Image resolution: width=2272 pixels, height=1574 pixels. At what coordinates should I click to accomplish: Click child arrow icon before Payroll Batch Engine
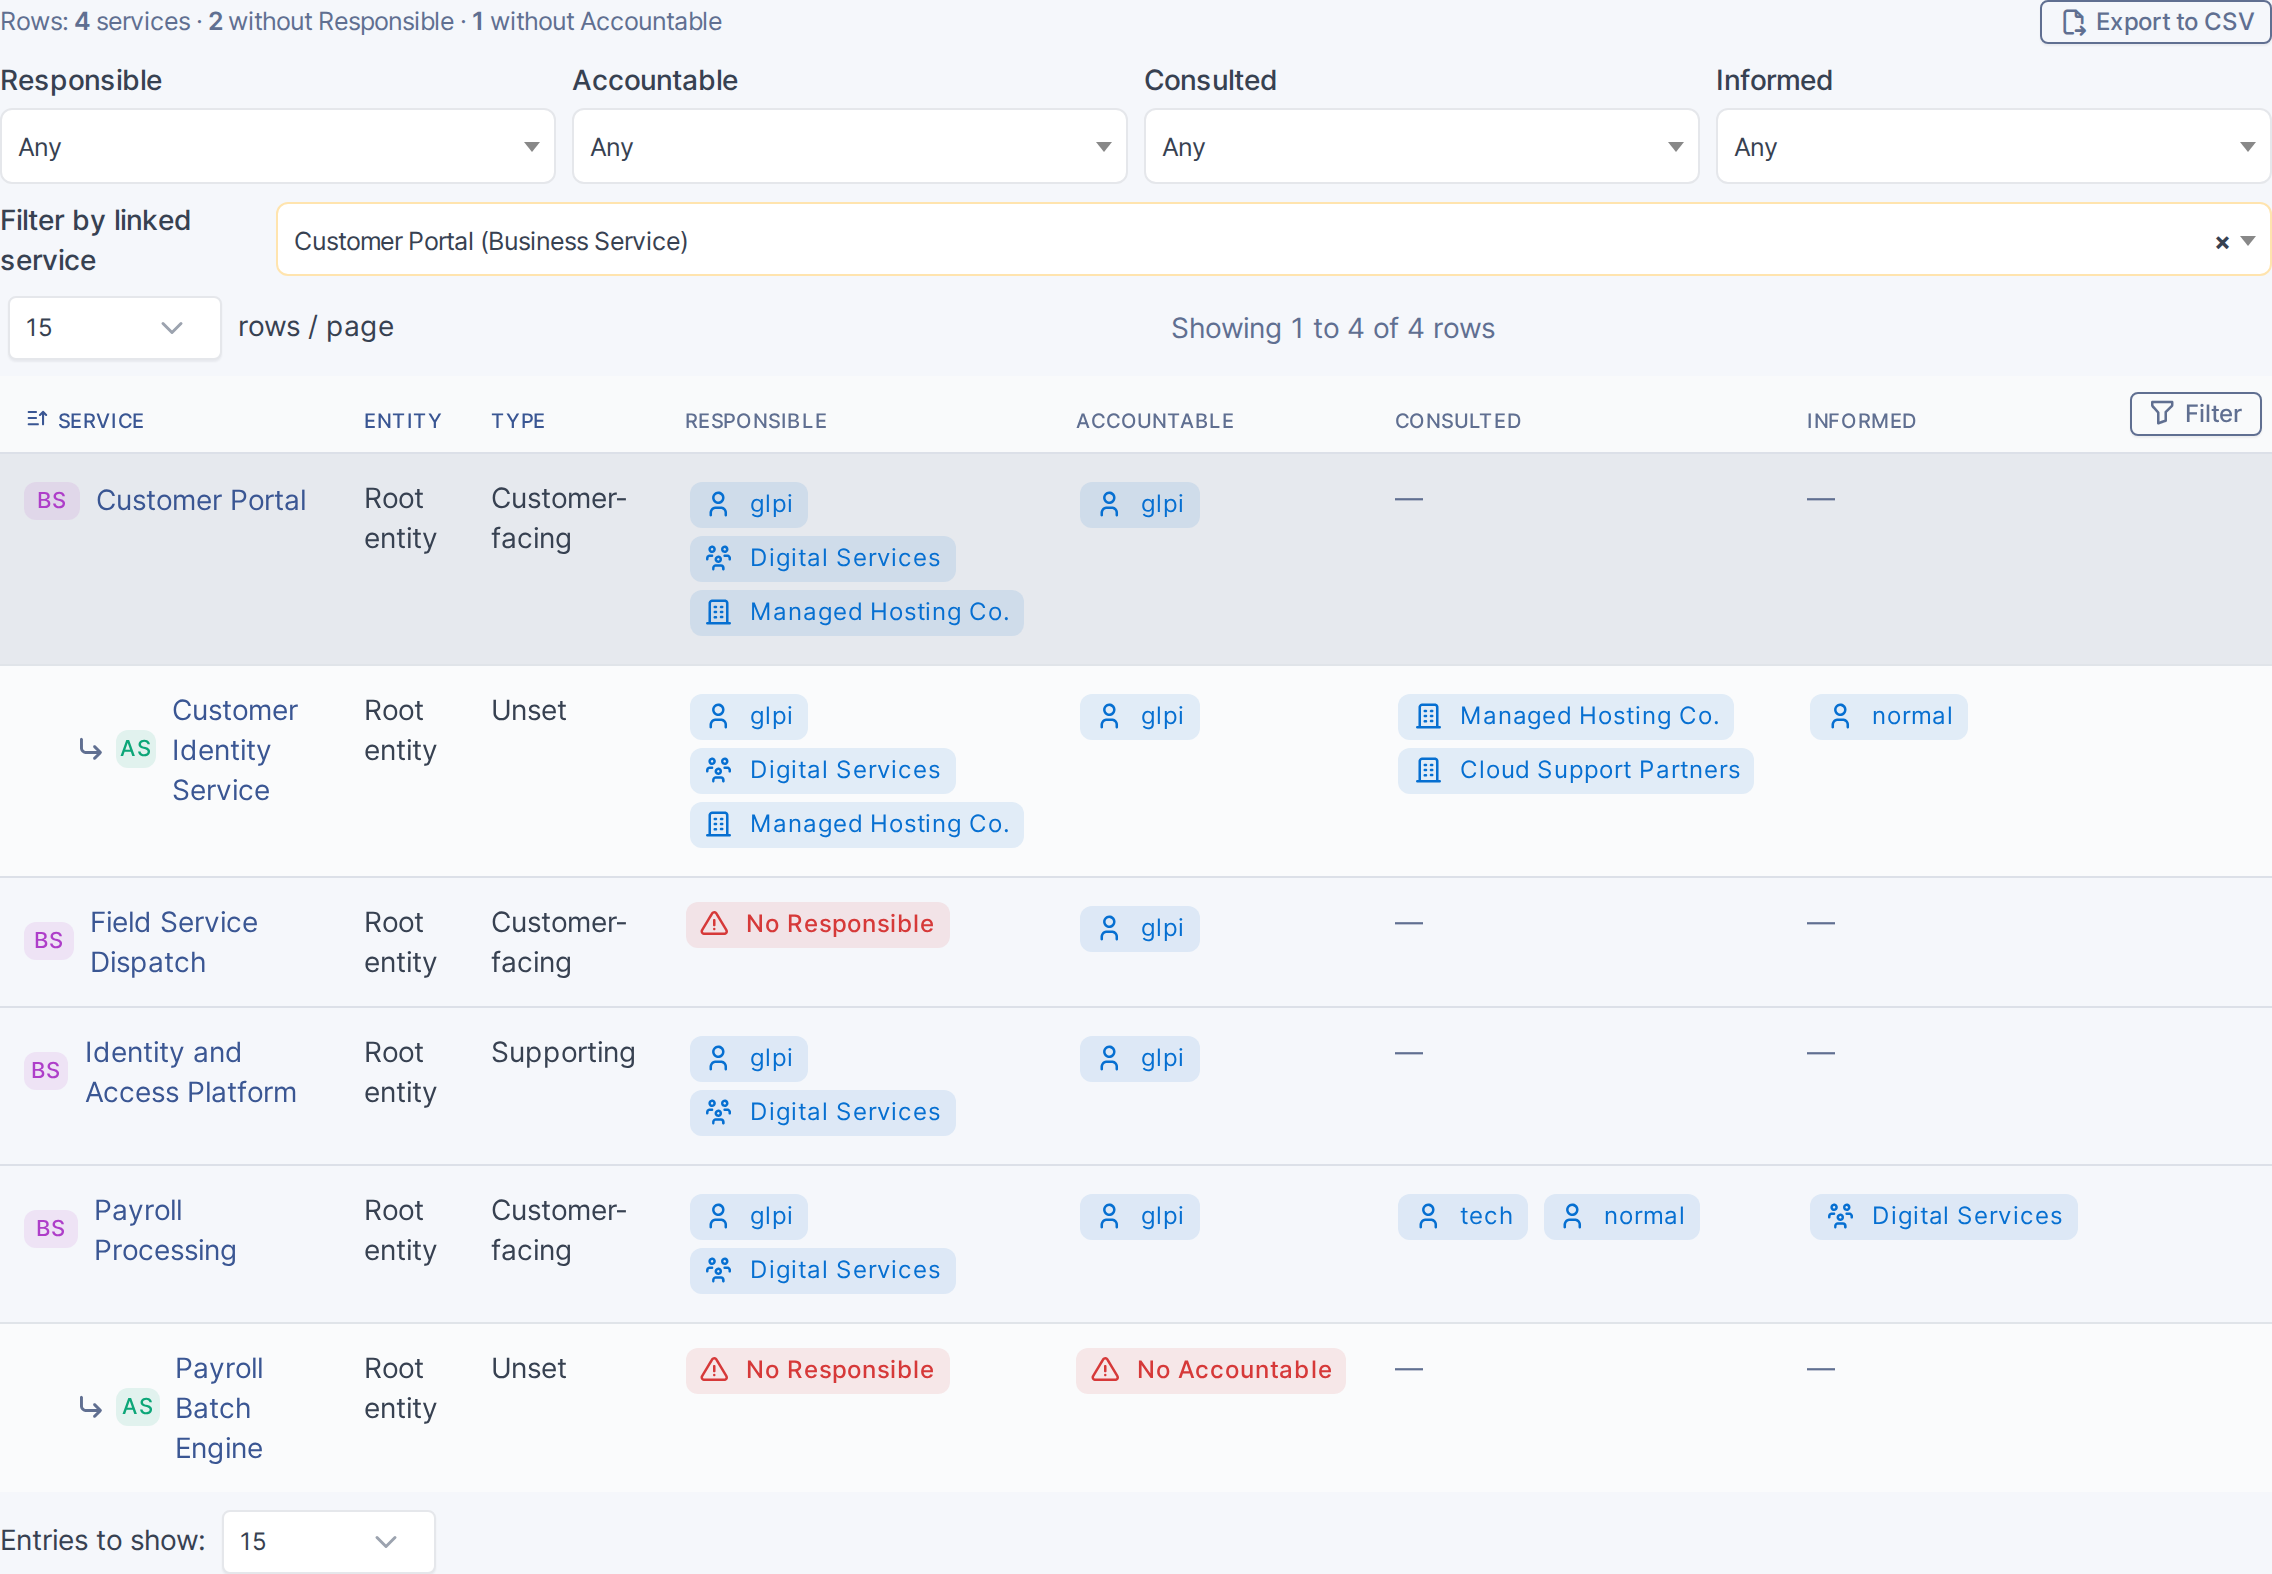(90, 1407)
